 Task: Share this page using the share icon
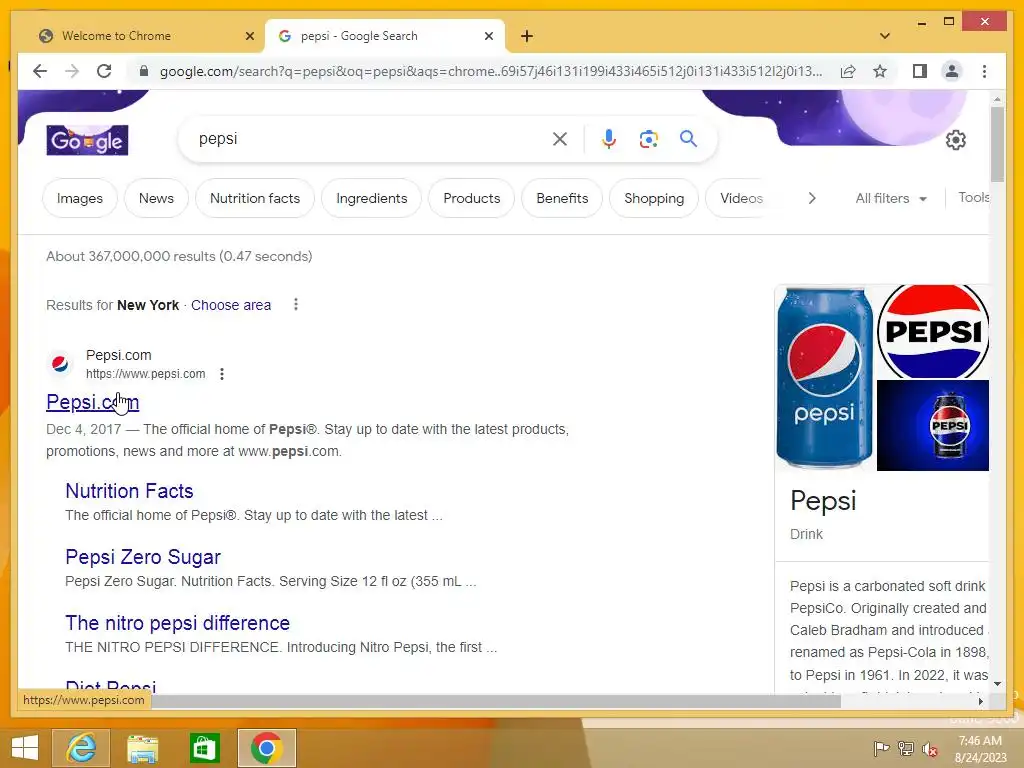tap(848, 71)
